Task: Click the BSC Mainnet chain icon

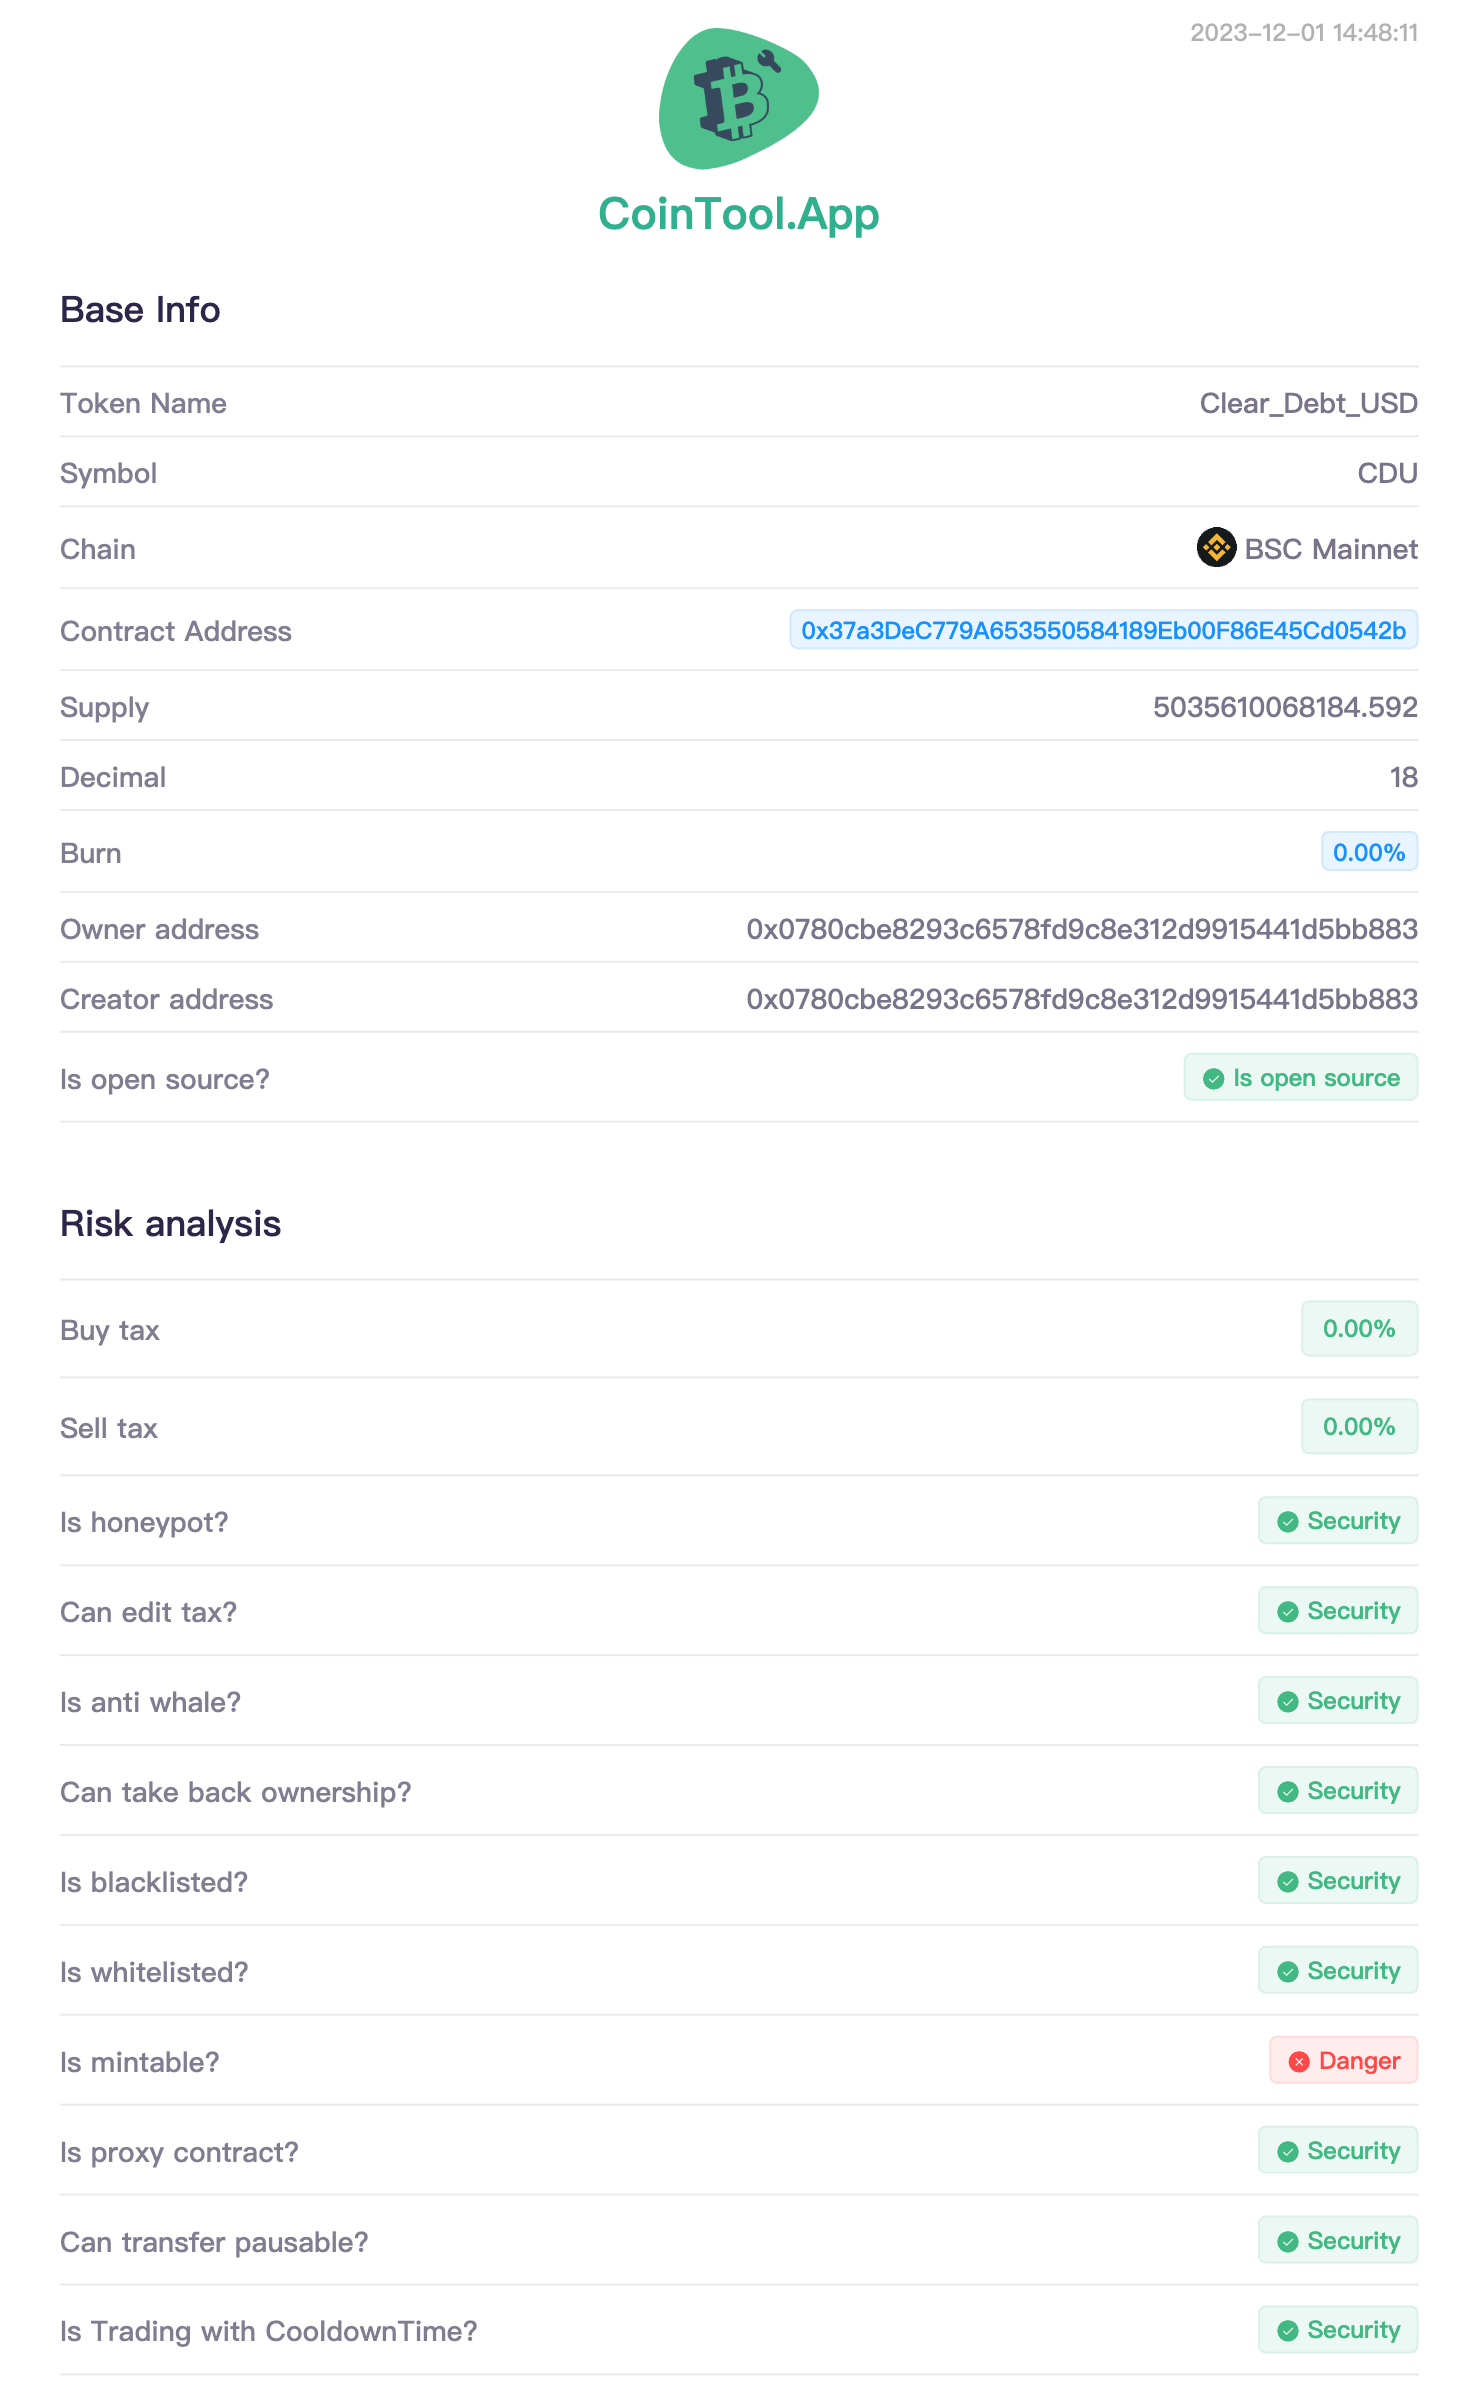Action: 1216,548
